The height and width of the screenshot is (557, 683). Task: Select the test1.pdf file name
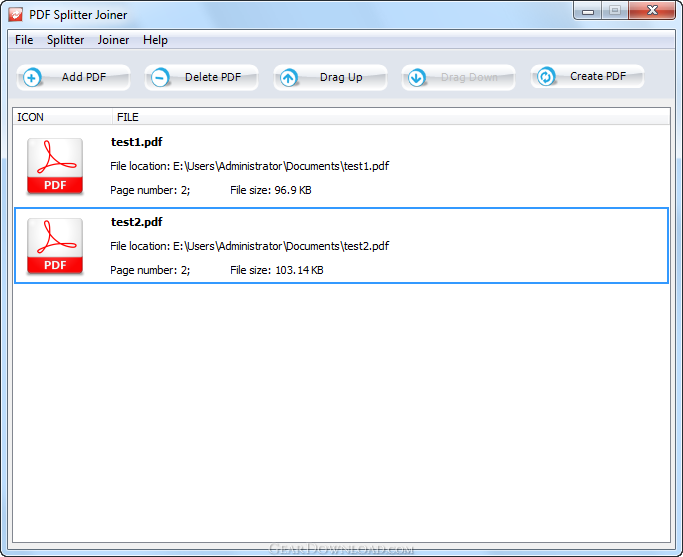pyautogui.click(x=136, y=142)
